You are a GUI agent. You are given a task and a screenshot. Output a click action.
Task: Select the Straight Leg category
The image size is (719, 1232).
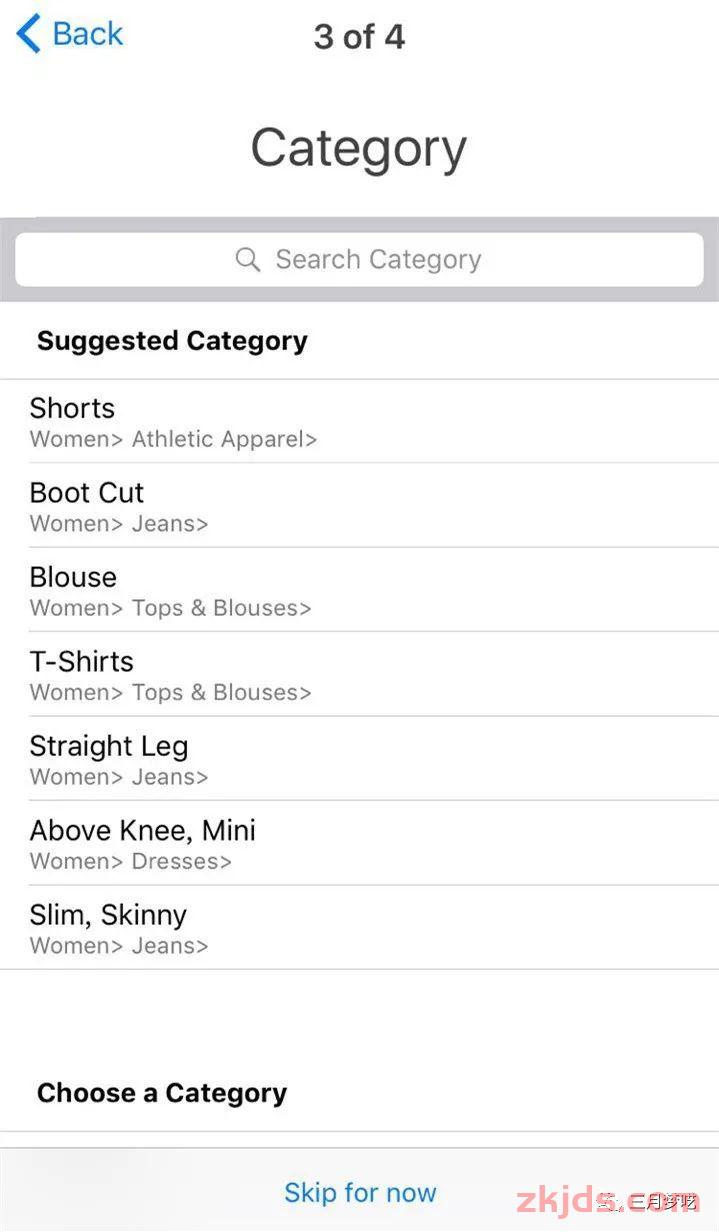tap(359, 759)
